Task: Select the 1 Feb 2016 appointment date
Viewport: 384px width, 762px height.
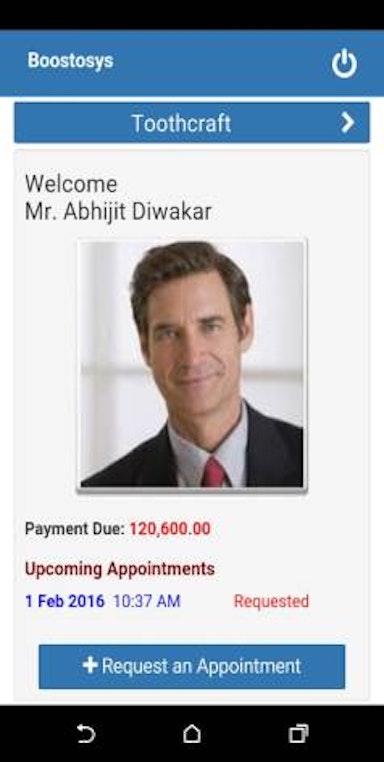Action: 65,601
